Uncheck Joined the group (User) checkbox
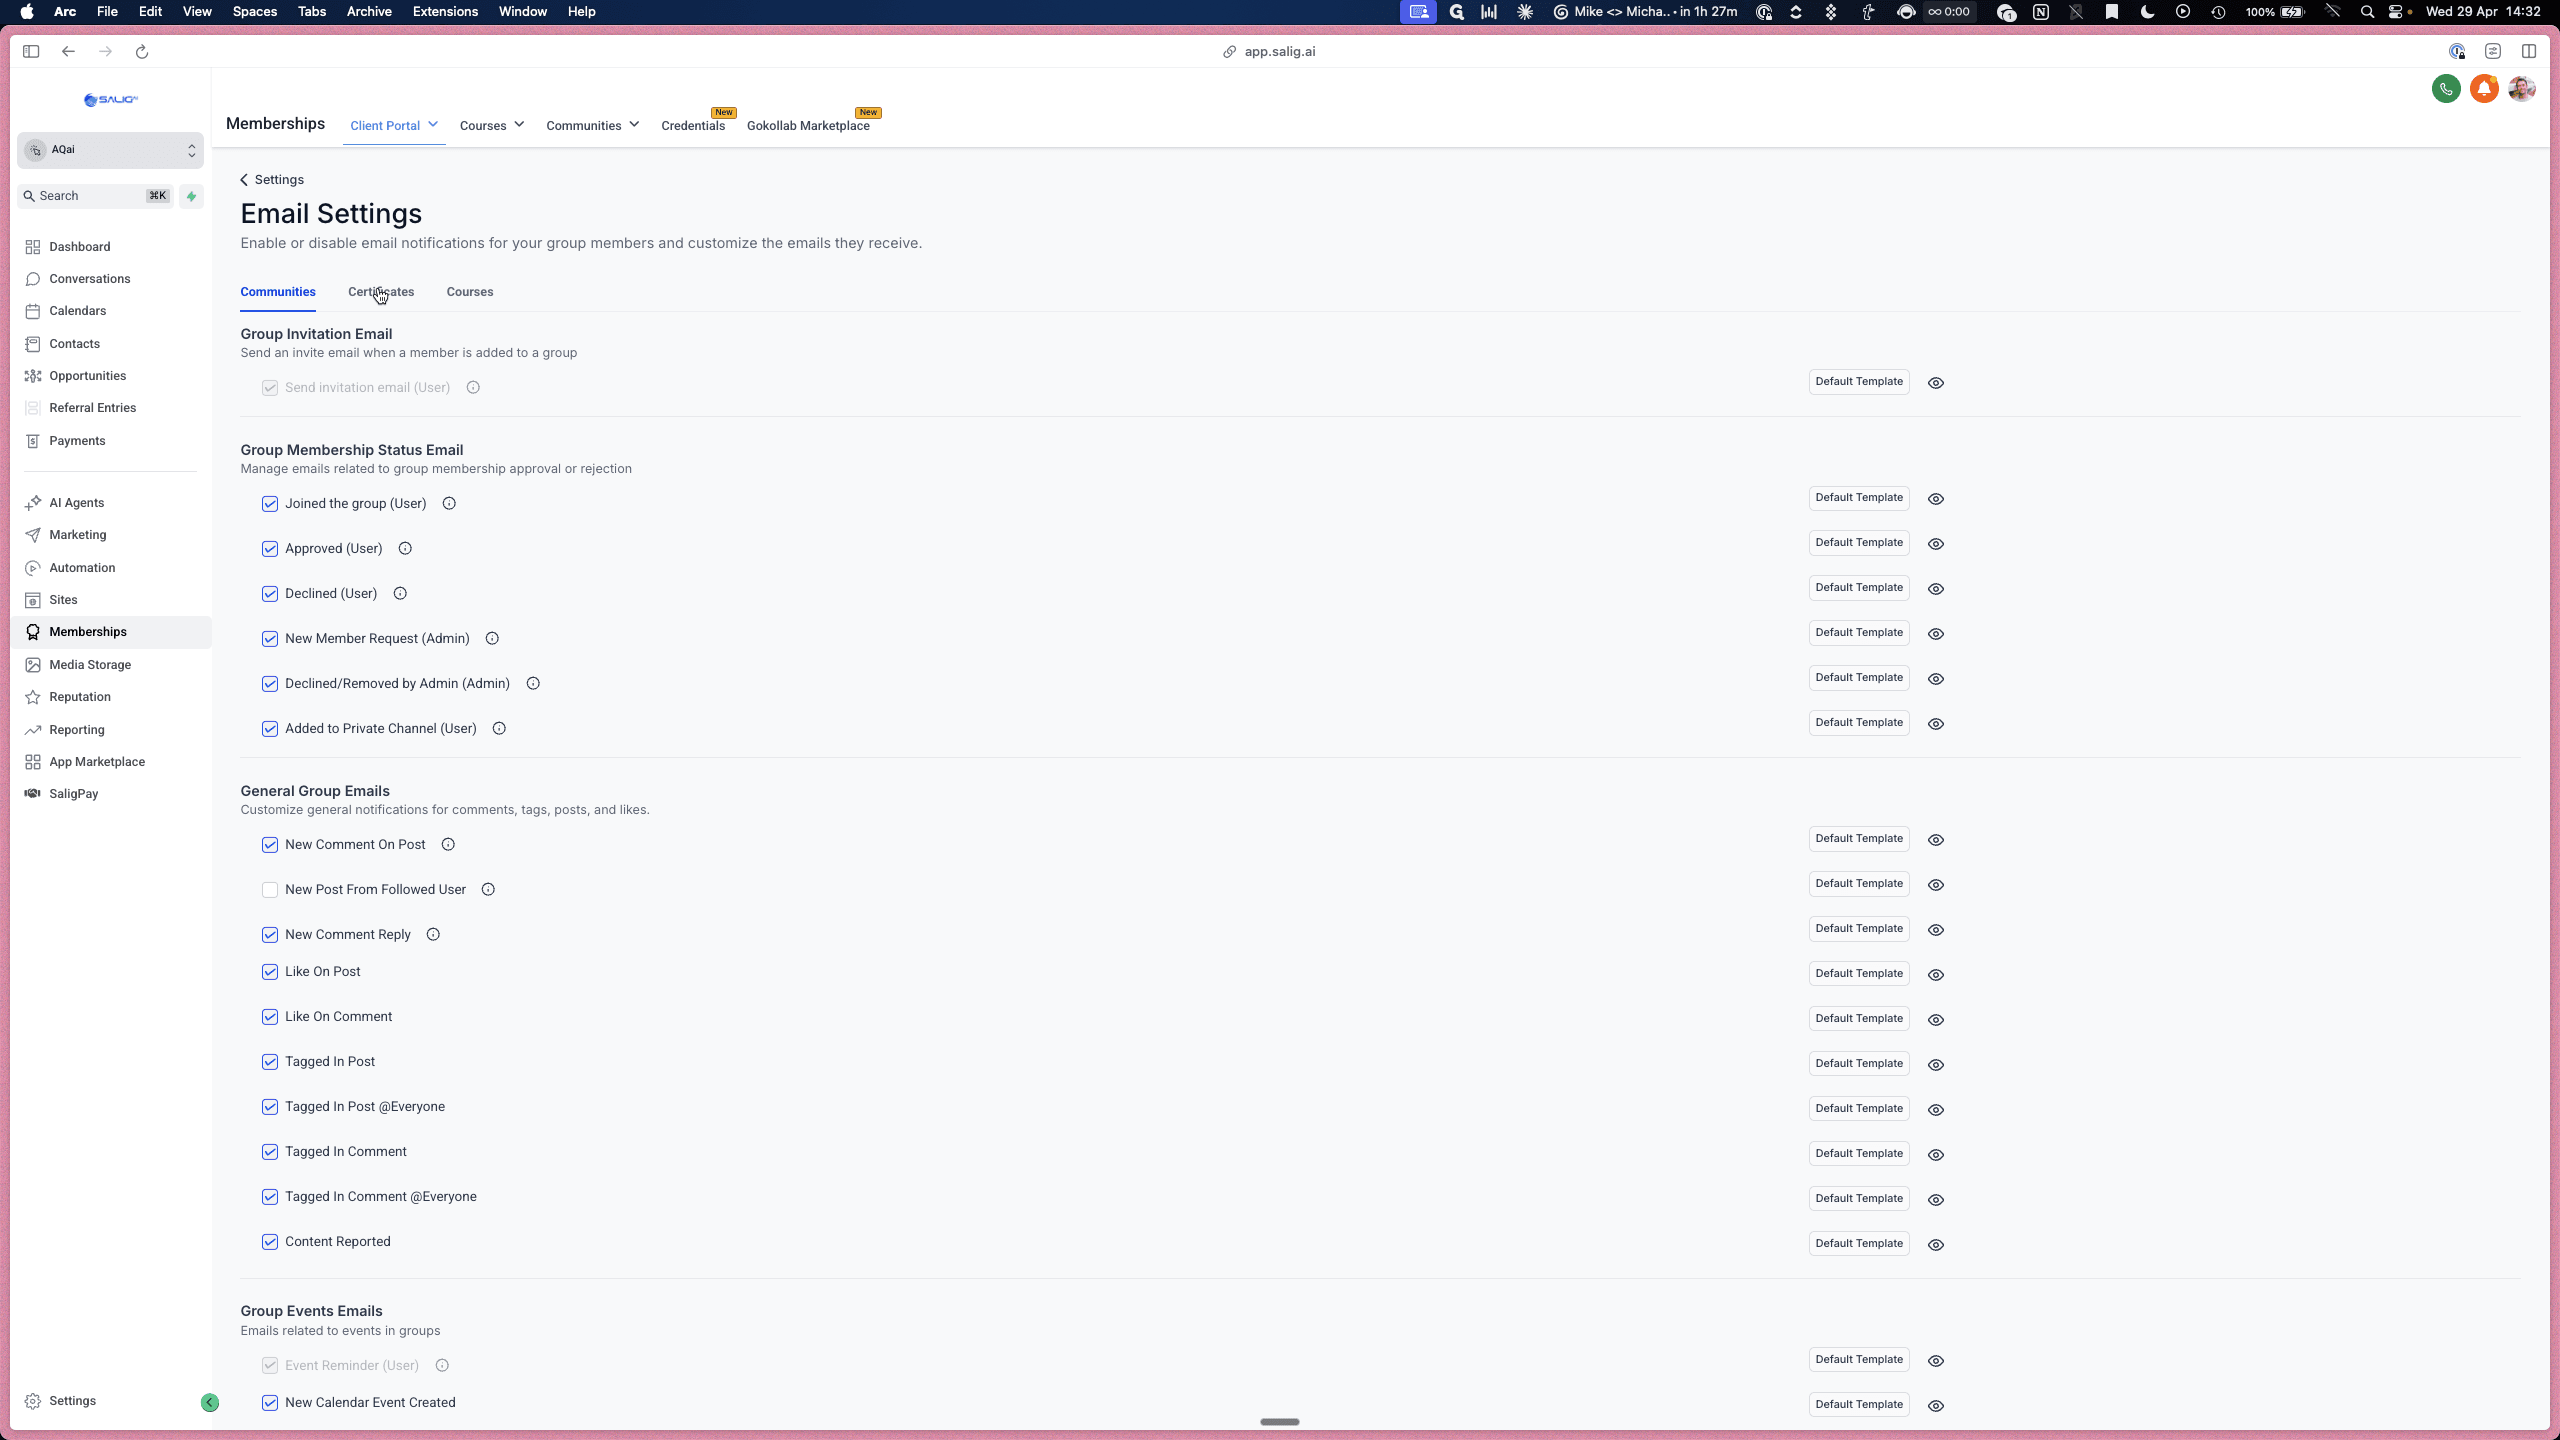2560x1440 pixels. tap(270, 503)
